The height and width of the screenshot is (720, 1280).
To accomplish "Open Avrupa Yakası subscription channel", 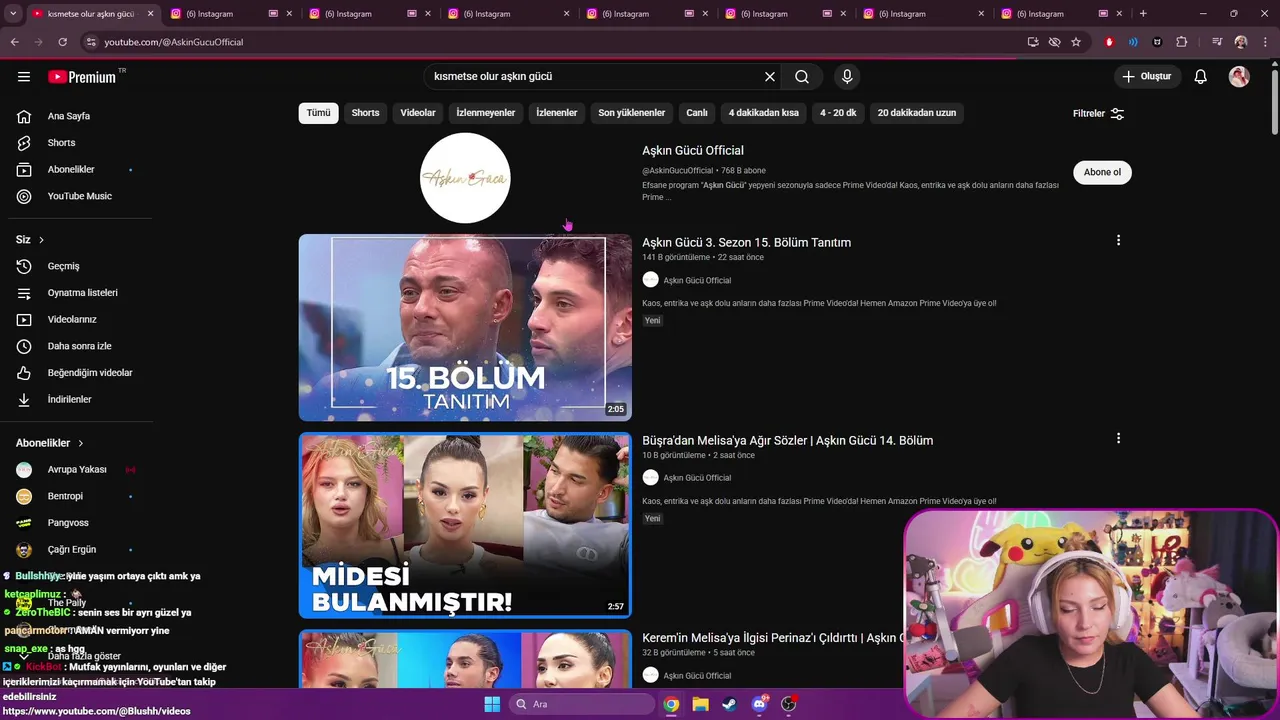I will click(x=76, y=470).
